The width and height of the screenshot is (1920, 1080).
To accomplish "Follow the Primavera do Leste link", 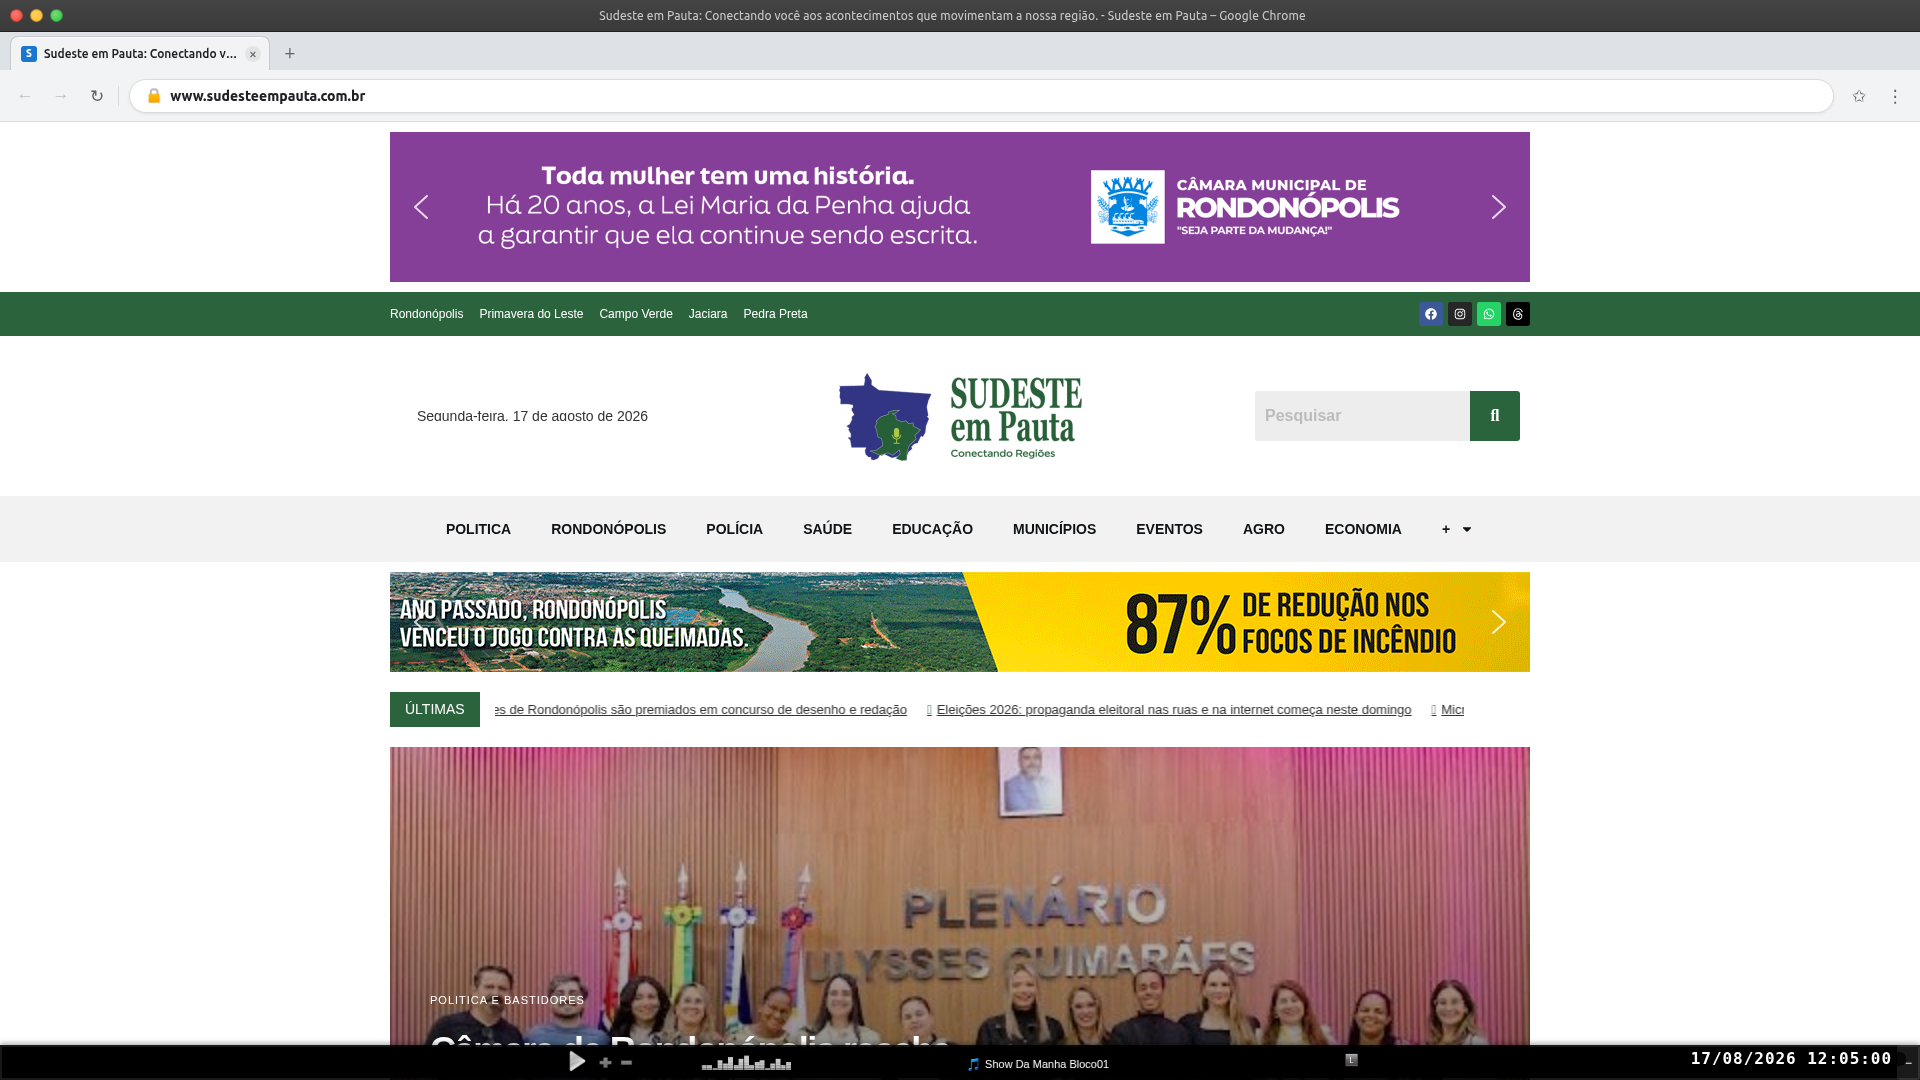I will point(531,314).
